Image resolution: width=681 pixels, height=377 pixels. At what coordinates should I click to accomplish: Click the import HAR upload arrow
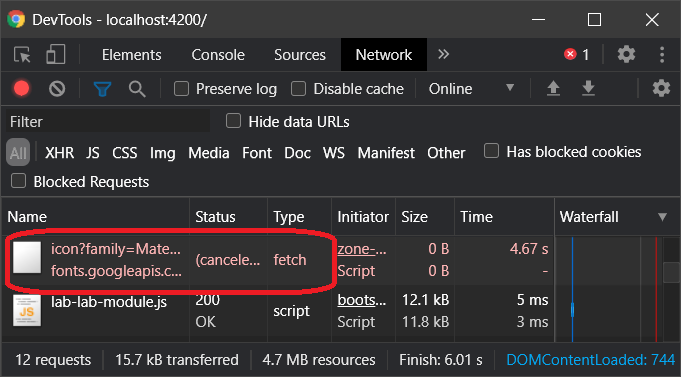[x=553, y=89]
